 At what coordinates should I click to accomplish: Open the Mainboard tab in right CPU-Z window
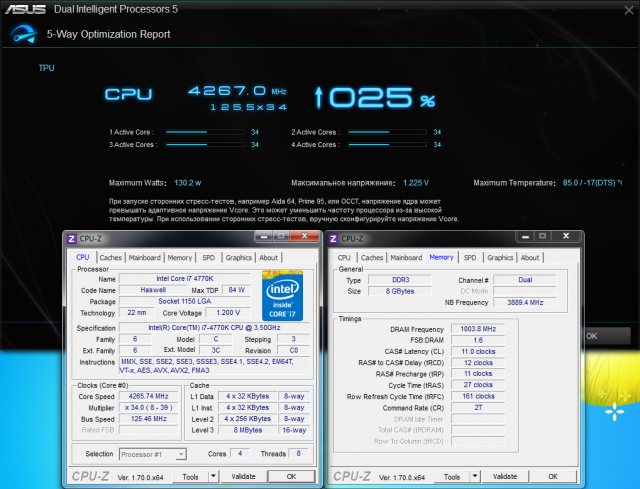click(x=406, y=258)
